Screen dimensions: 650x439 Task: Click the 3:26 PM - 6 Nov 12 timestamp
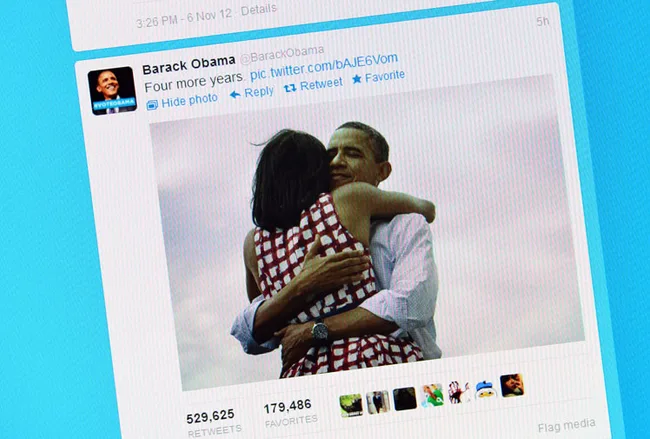pos(184,18)
